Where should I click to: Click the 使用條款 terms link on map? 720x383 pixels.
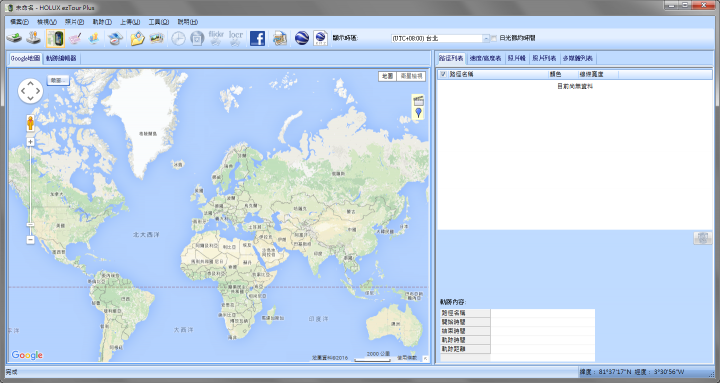tap(407, 358)
